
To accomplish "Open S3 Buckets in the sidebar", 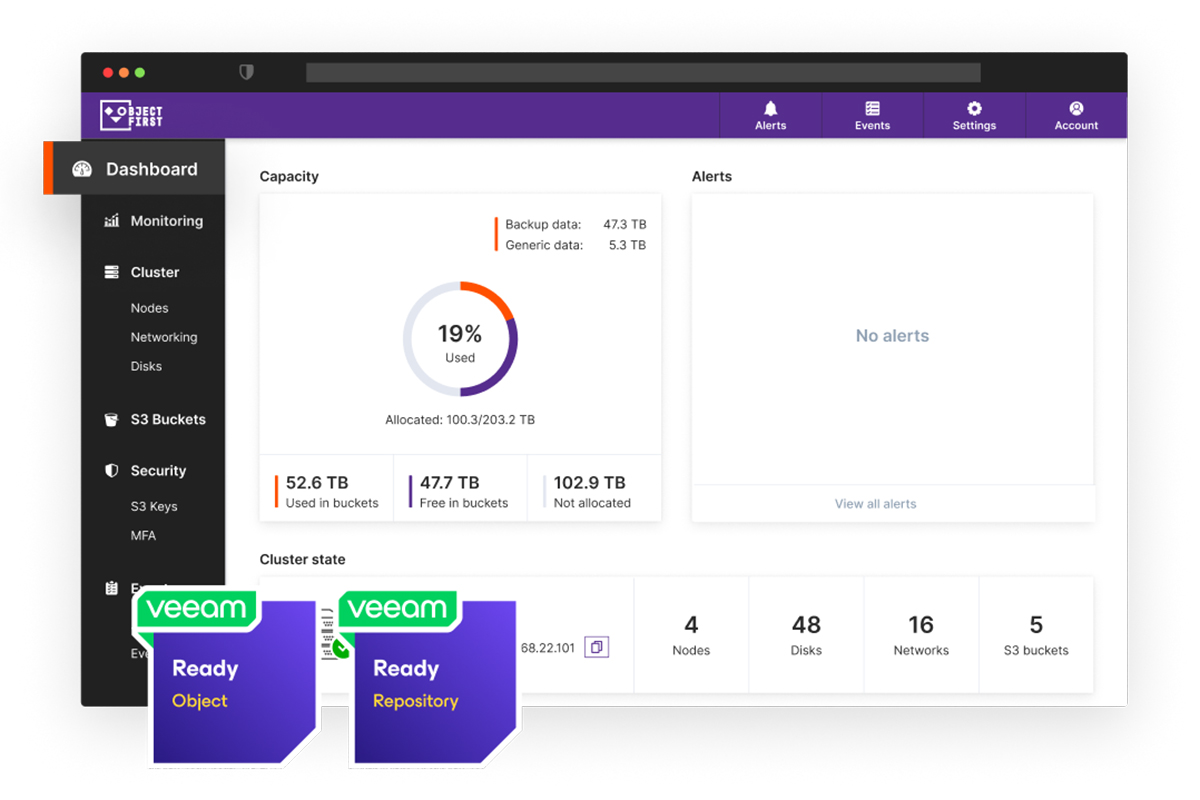I will point(168,419).
